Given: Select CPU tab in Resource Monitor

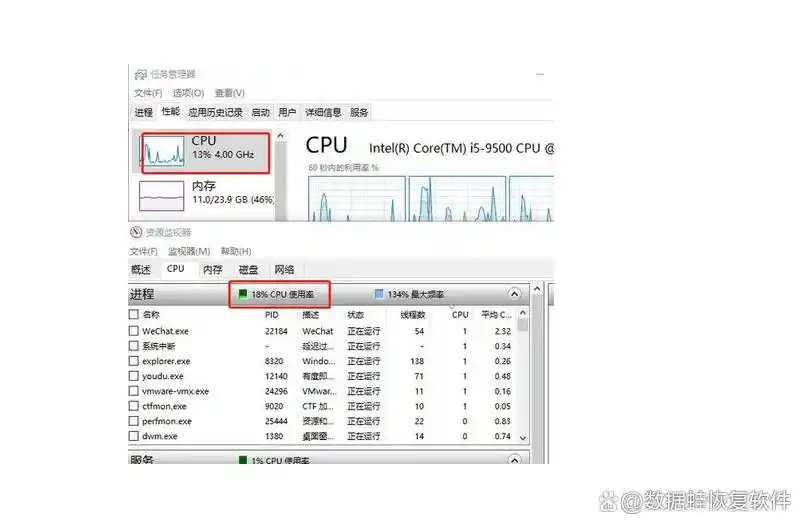Looking at the screenshot, I should [176, 269].
